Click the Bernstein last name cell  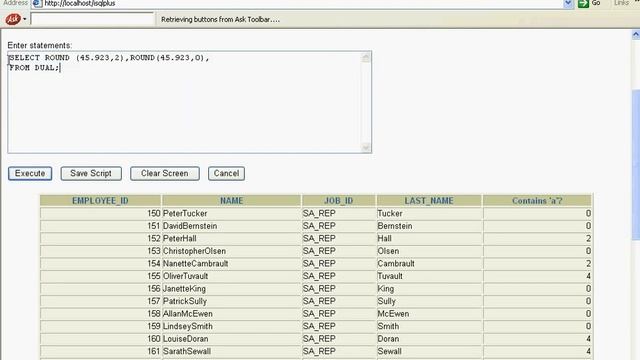click(x=429, y=226)
